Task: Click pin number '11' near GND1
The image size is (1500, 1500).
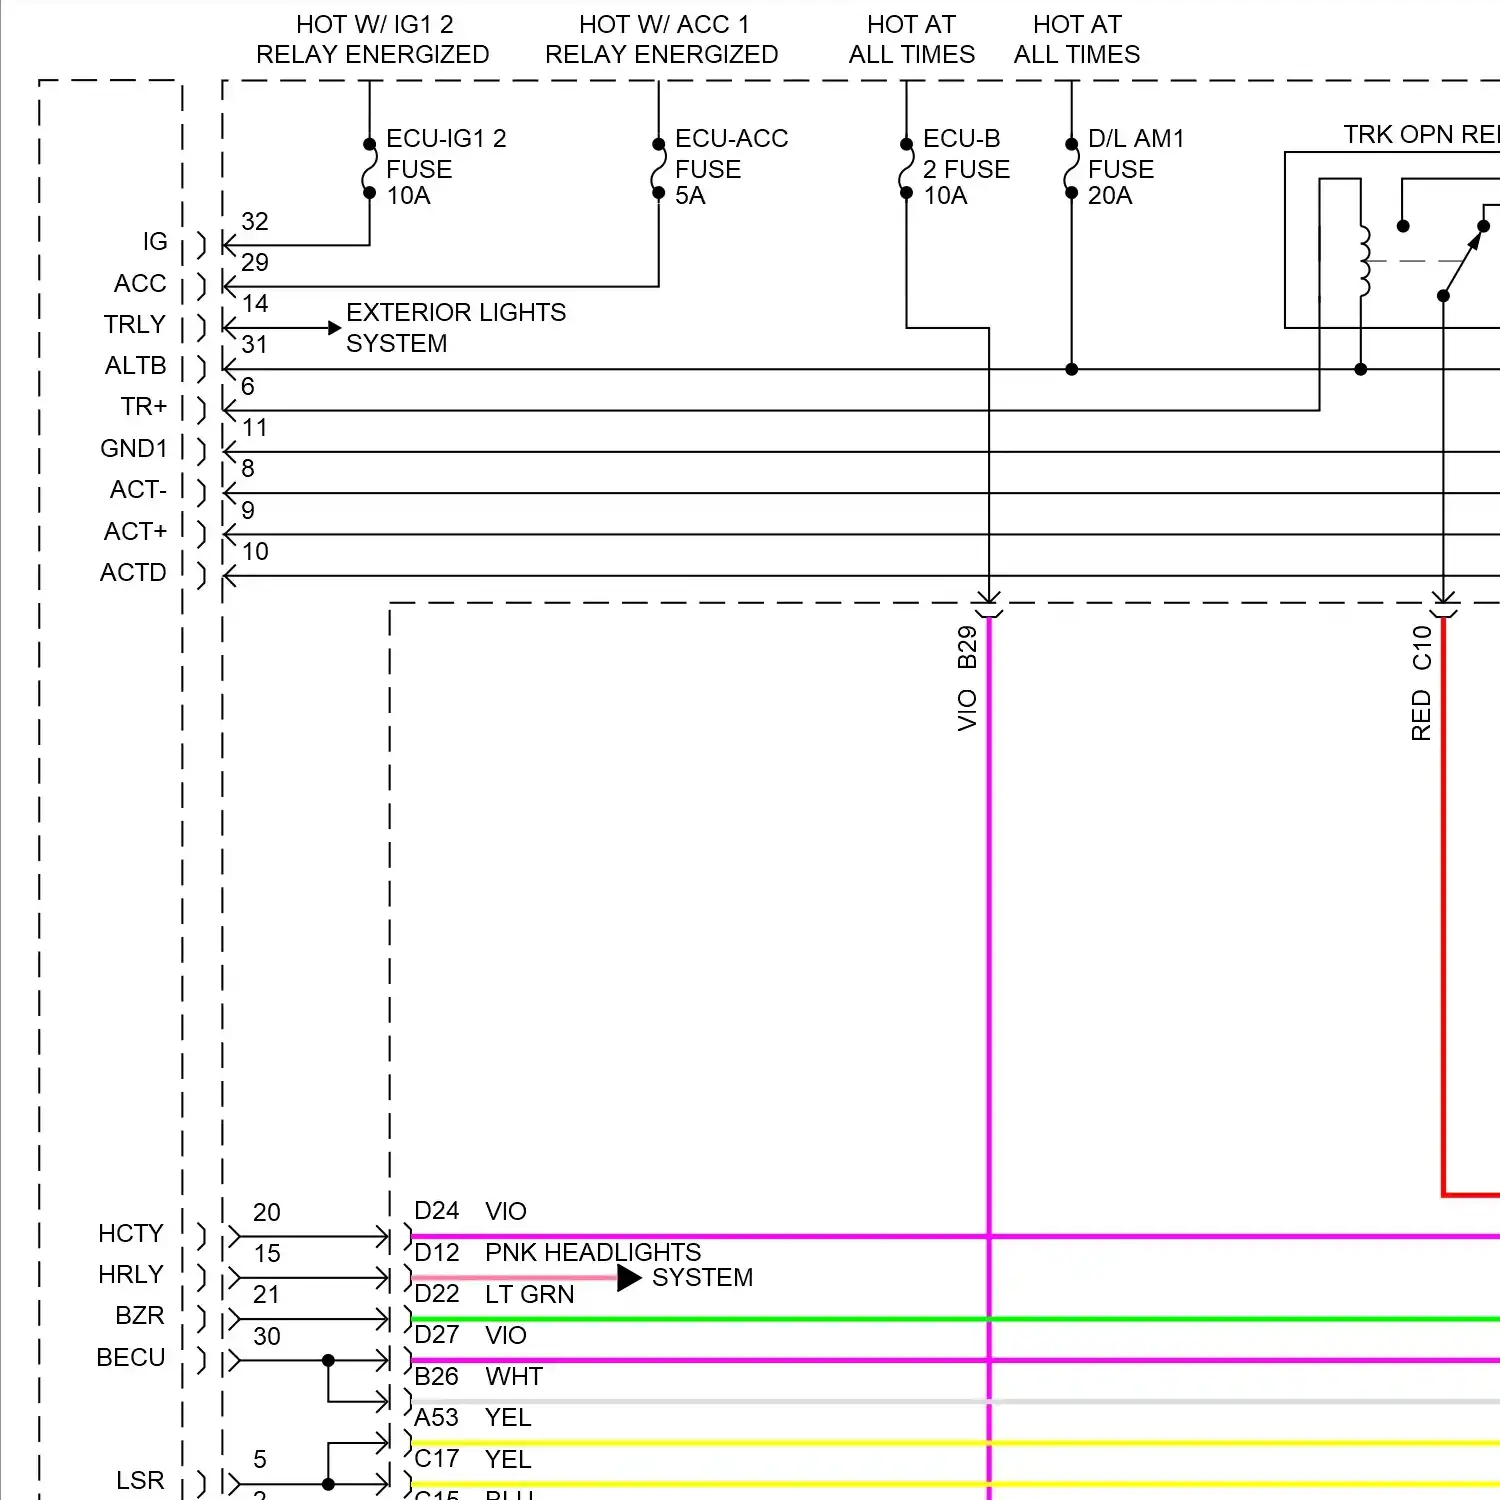Action: 255,428
